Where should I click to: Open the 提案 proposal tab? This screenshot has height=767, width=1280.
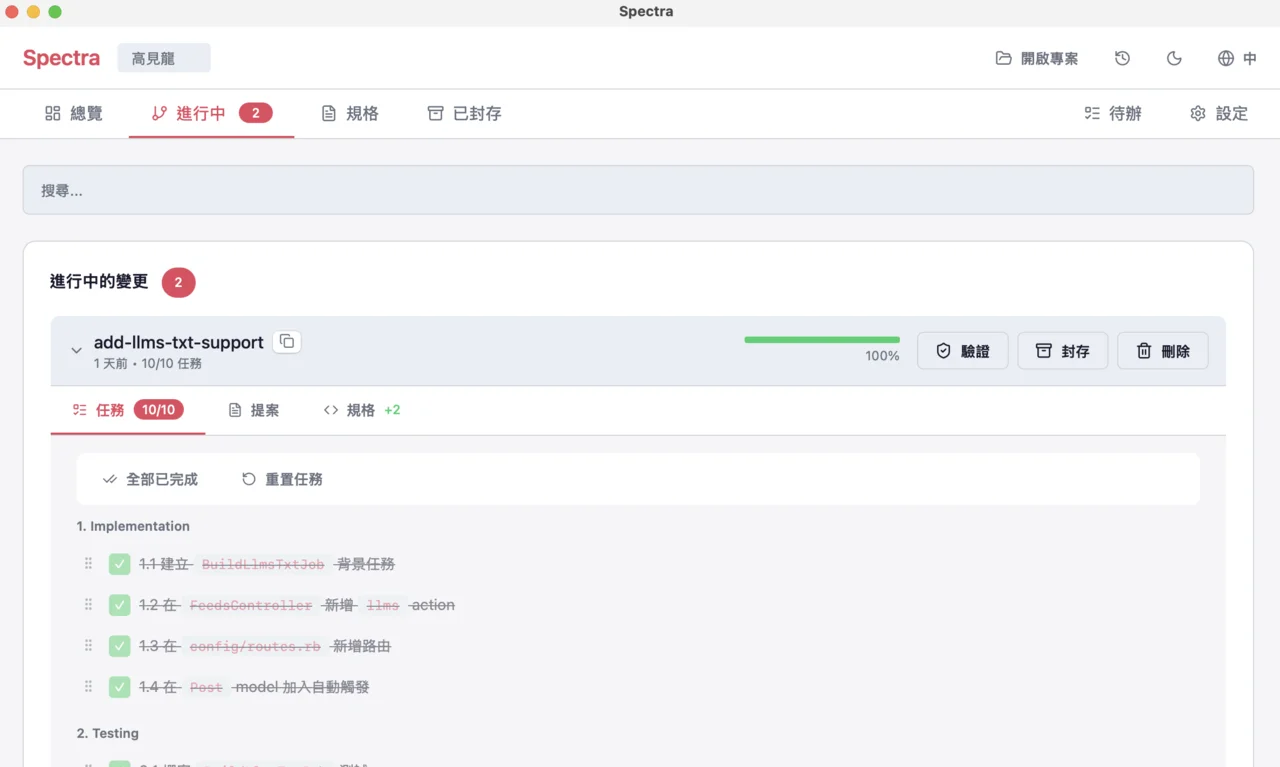(x=254, y=410)
